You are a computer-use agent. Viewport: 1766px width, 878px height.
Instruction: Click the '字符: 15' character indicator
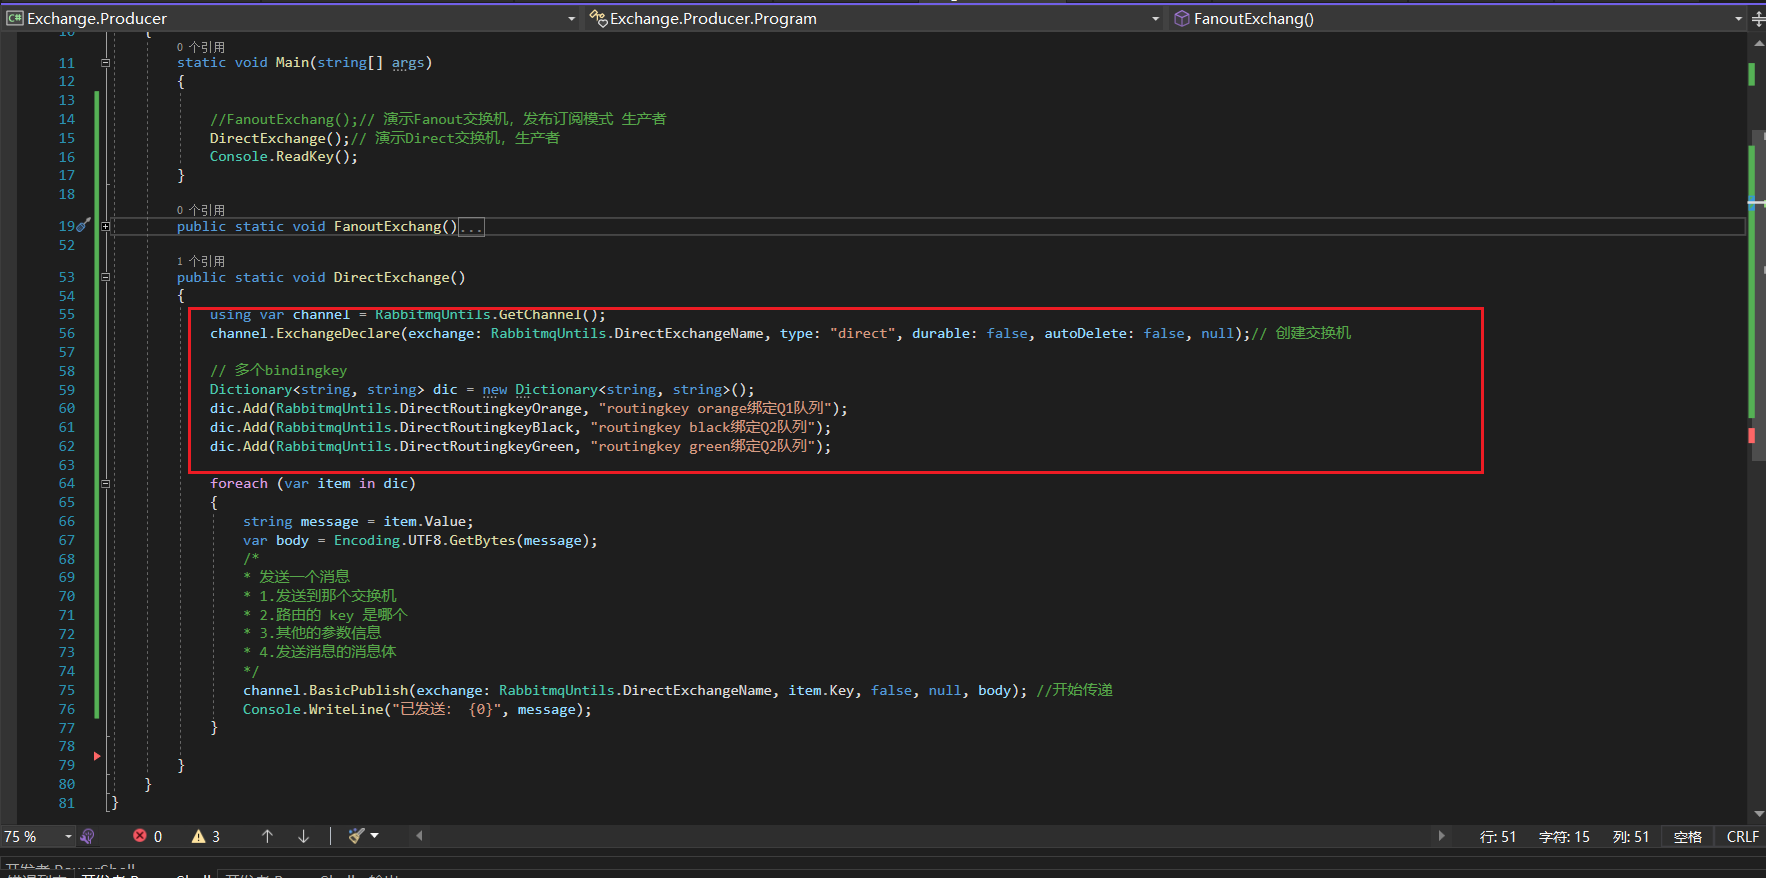(1564, 837)
